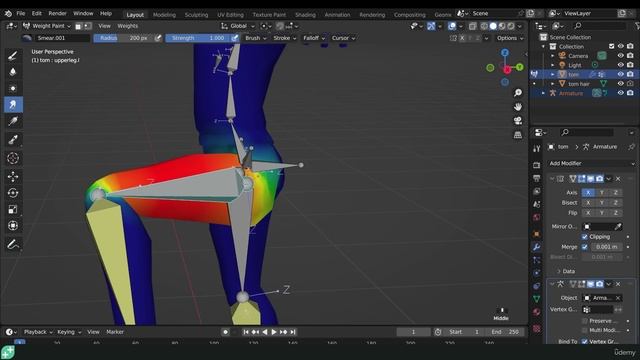Select the Gradient weight tool
The width and height of the screenshot is (640, 360).
[13, 121]
